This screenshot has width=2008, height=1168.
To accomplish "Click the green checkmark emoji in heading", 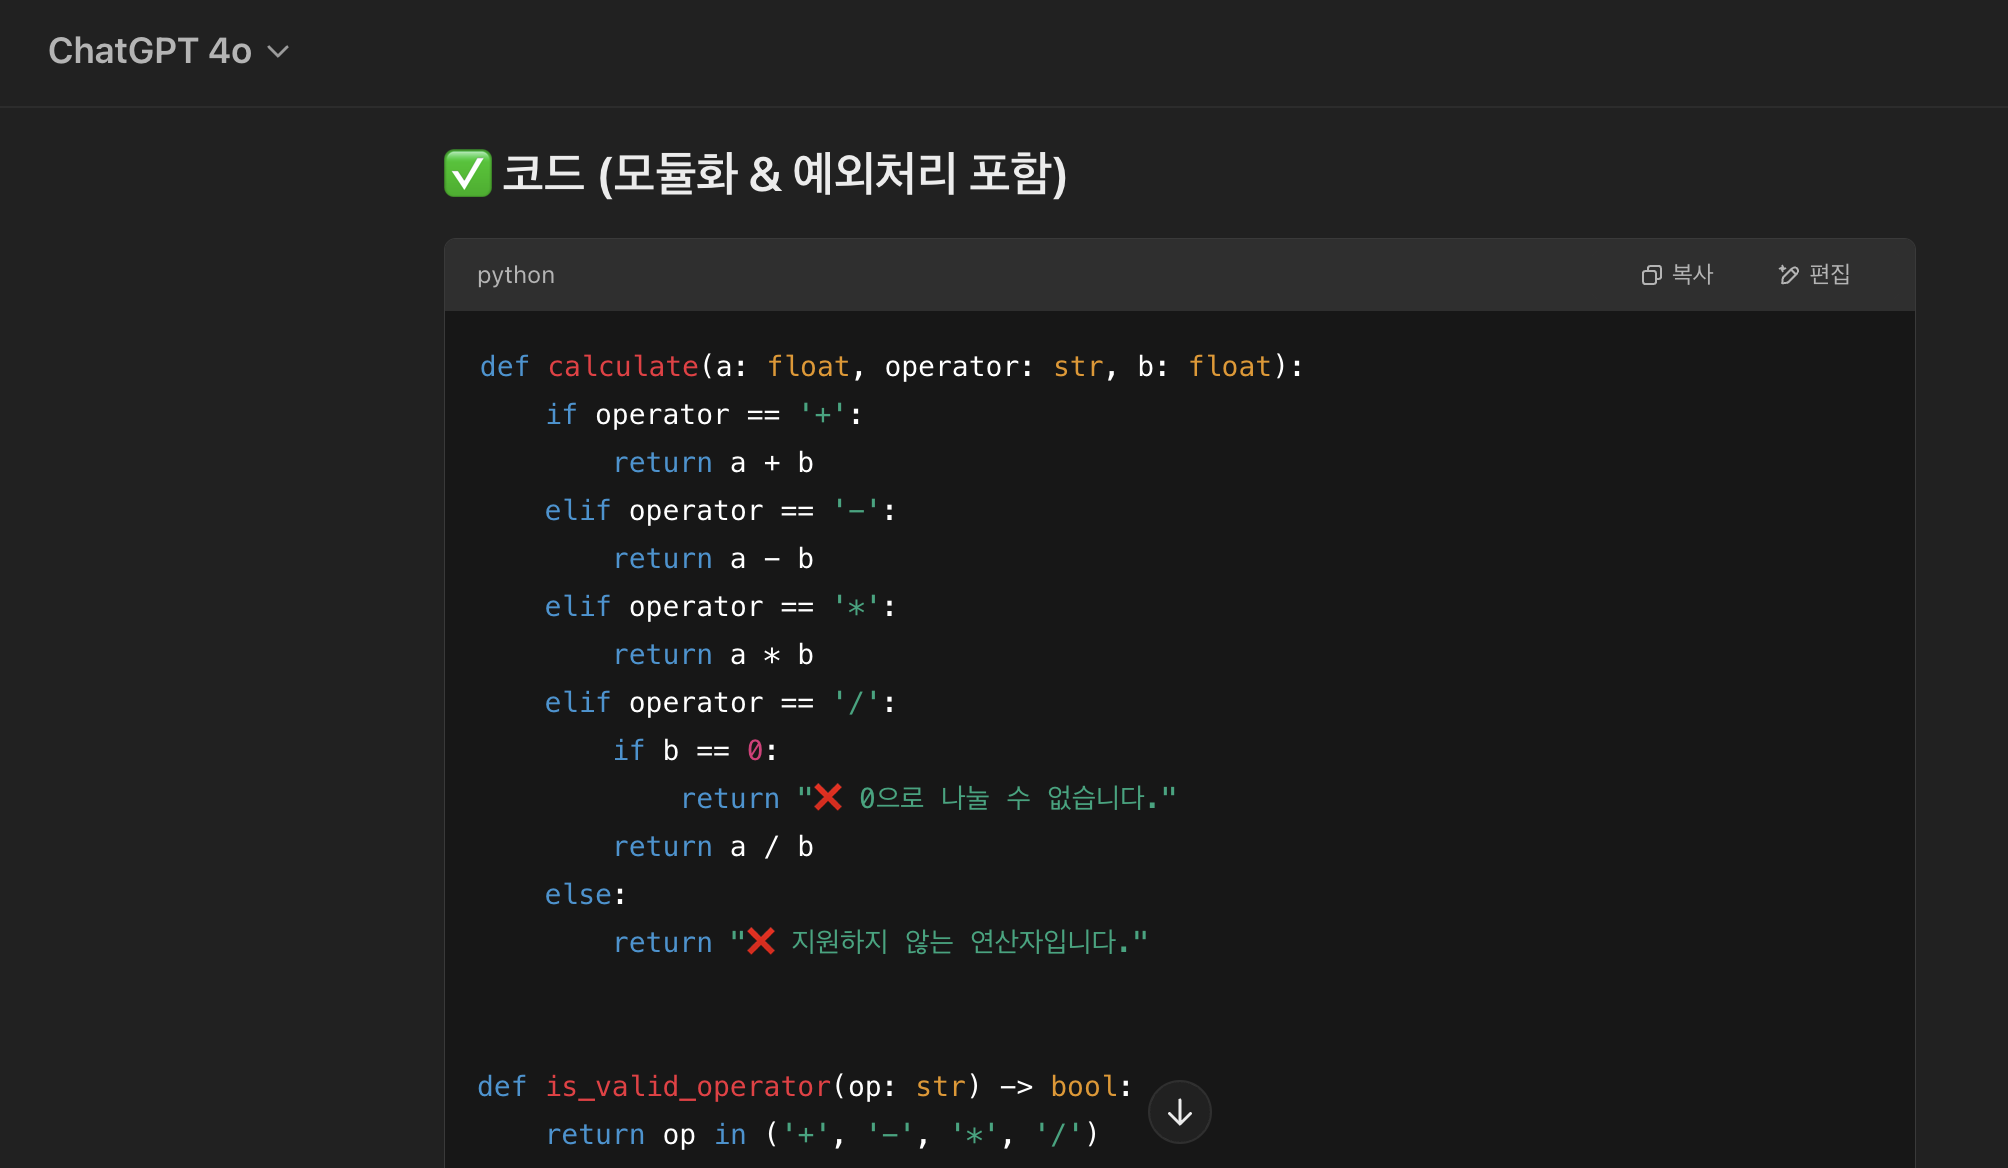I will pos(467,174).
